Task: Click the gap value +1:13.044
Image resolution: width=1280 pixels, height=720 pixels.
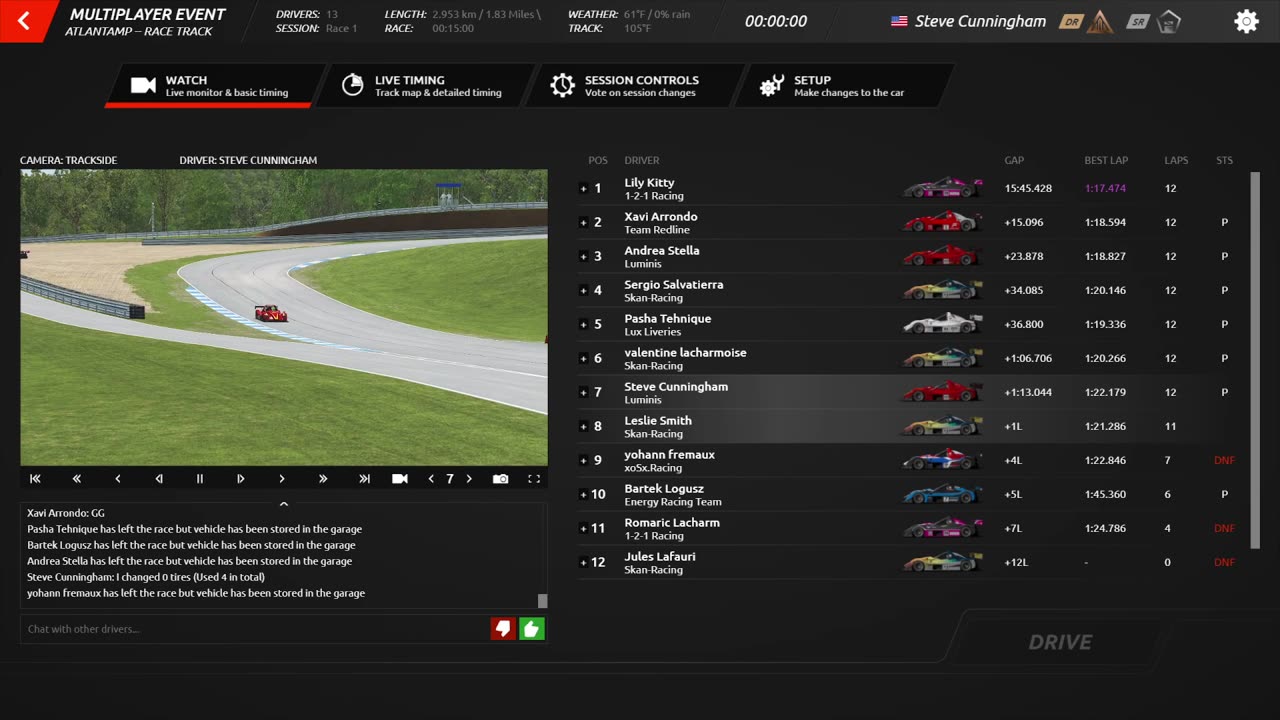Action: 1028,392
